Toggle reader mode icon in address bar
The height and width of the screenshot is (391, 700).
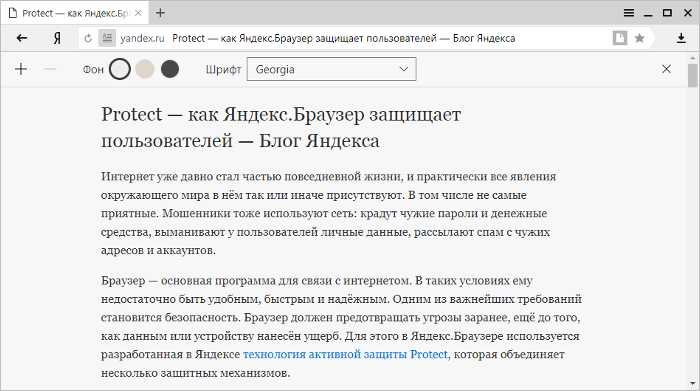tap(620, 38)
